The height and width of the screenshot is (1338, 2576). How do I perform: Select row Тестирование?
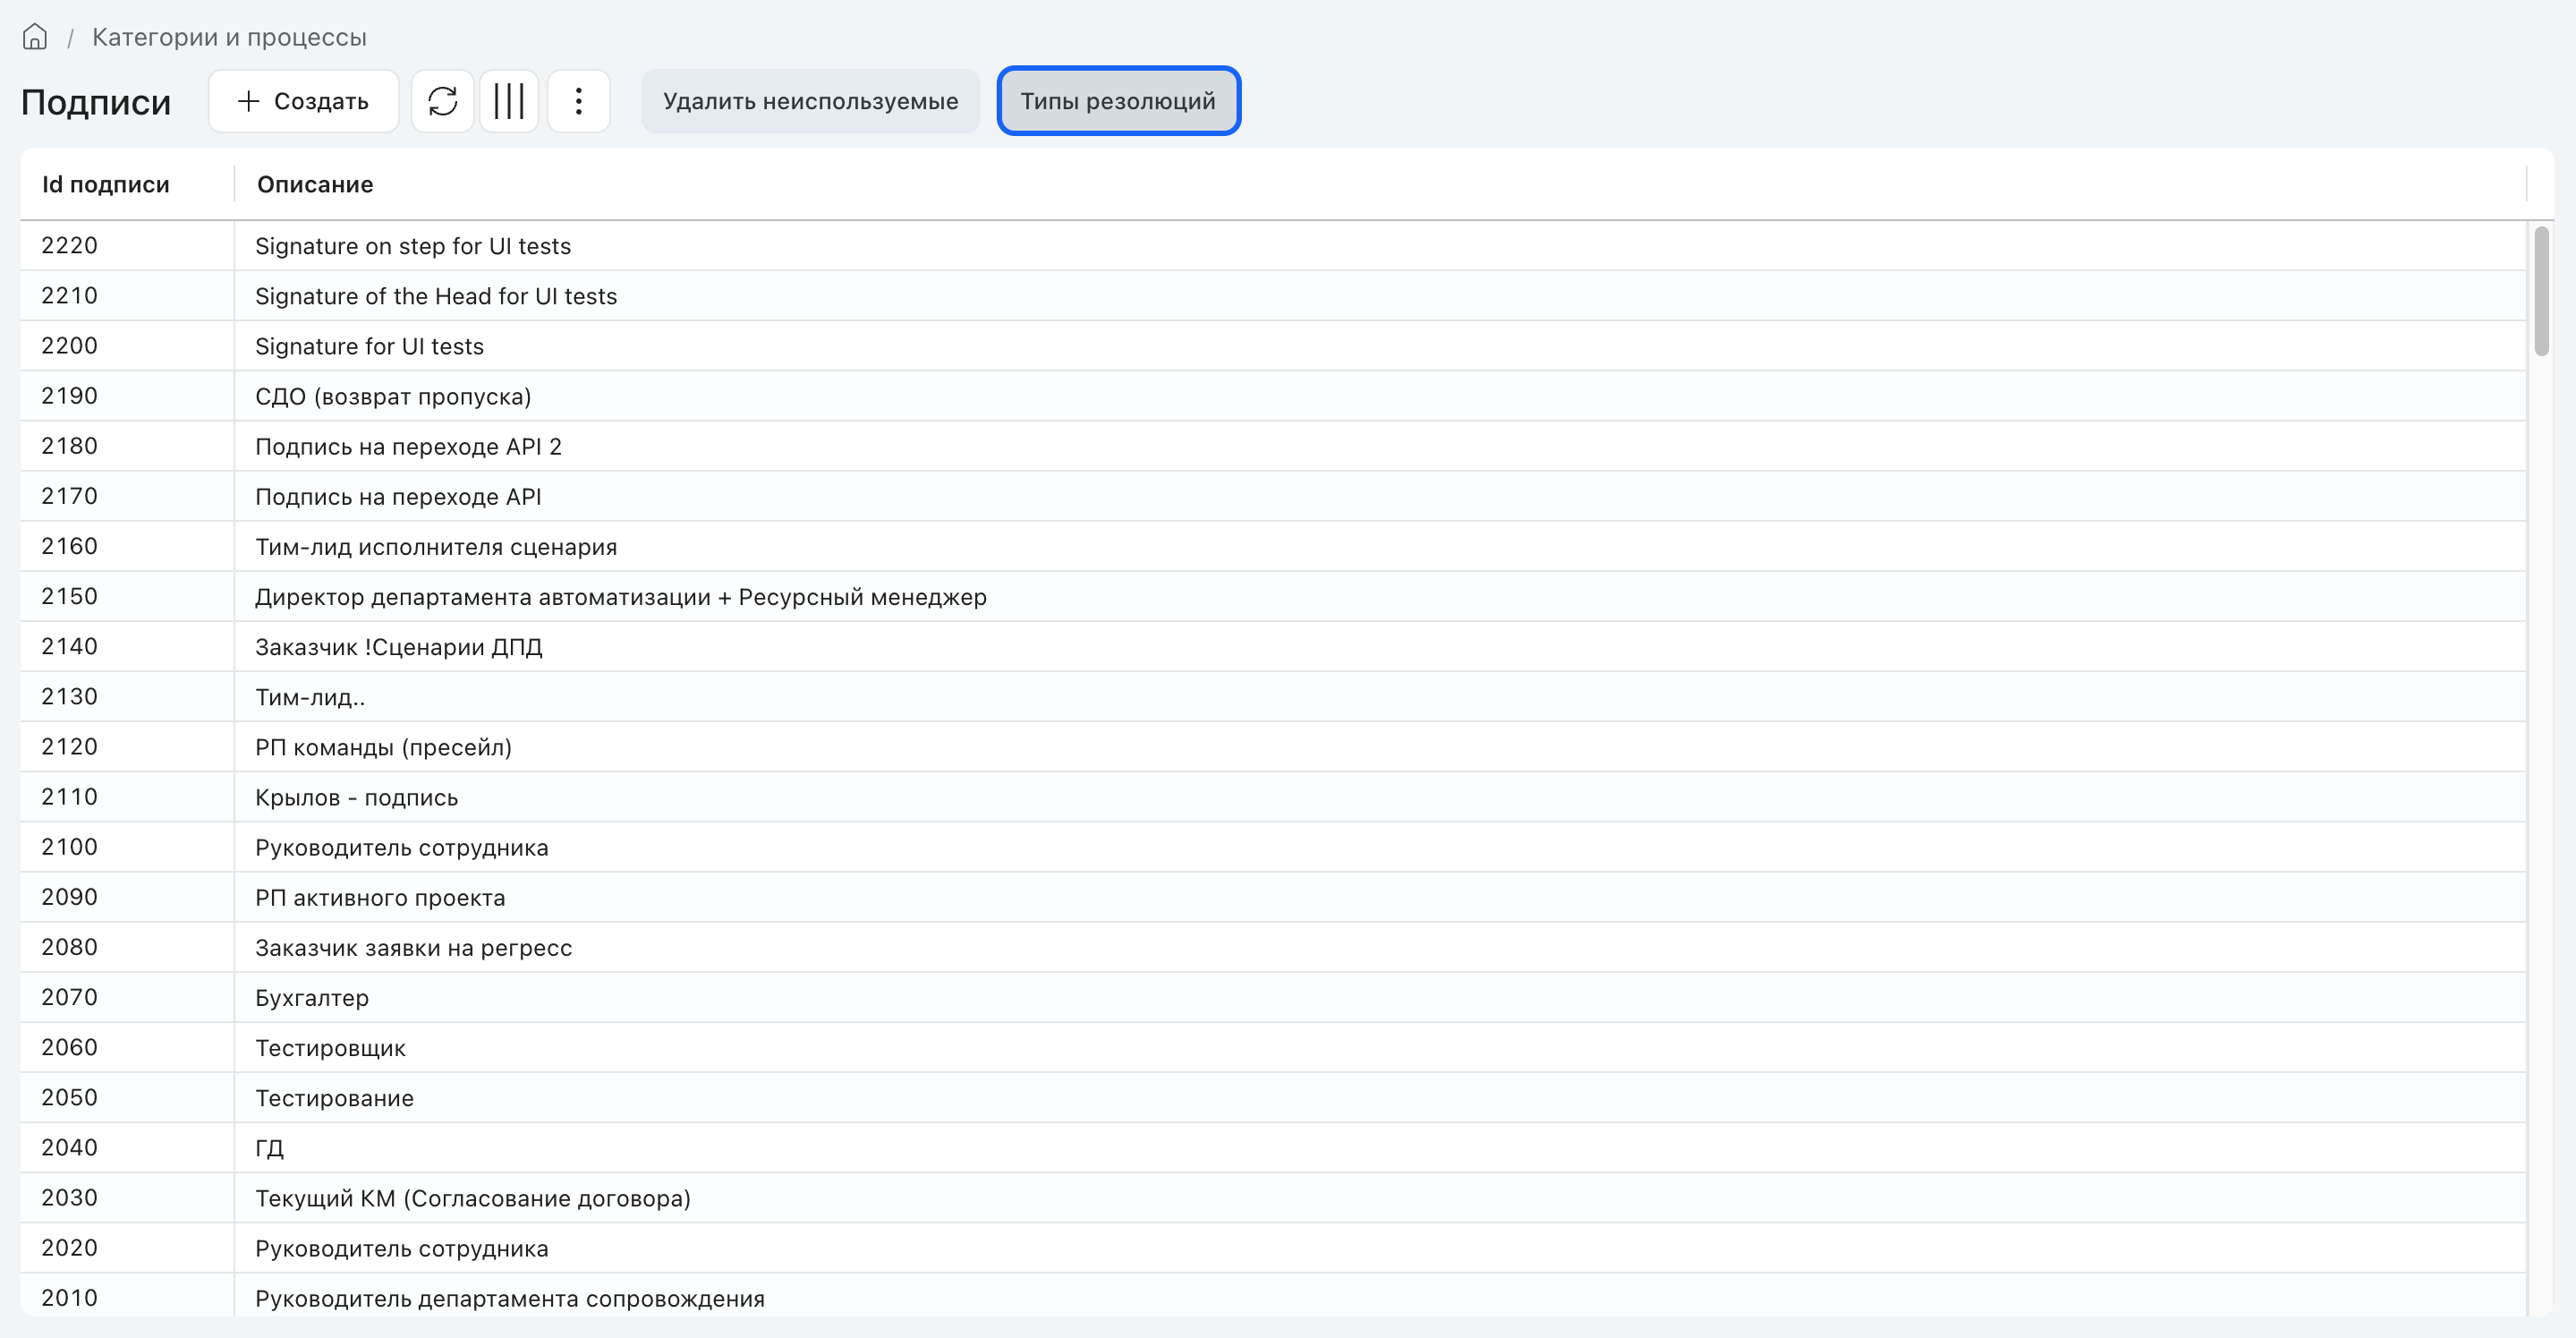coord(1273,1098)
